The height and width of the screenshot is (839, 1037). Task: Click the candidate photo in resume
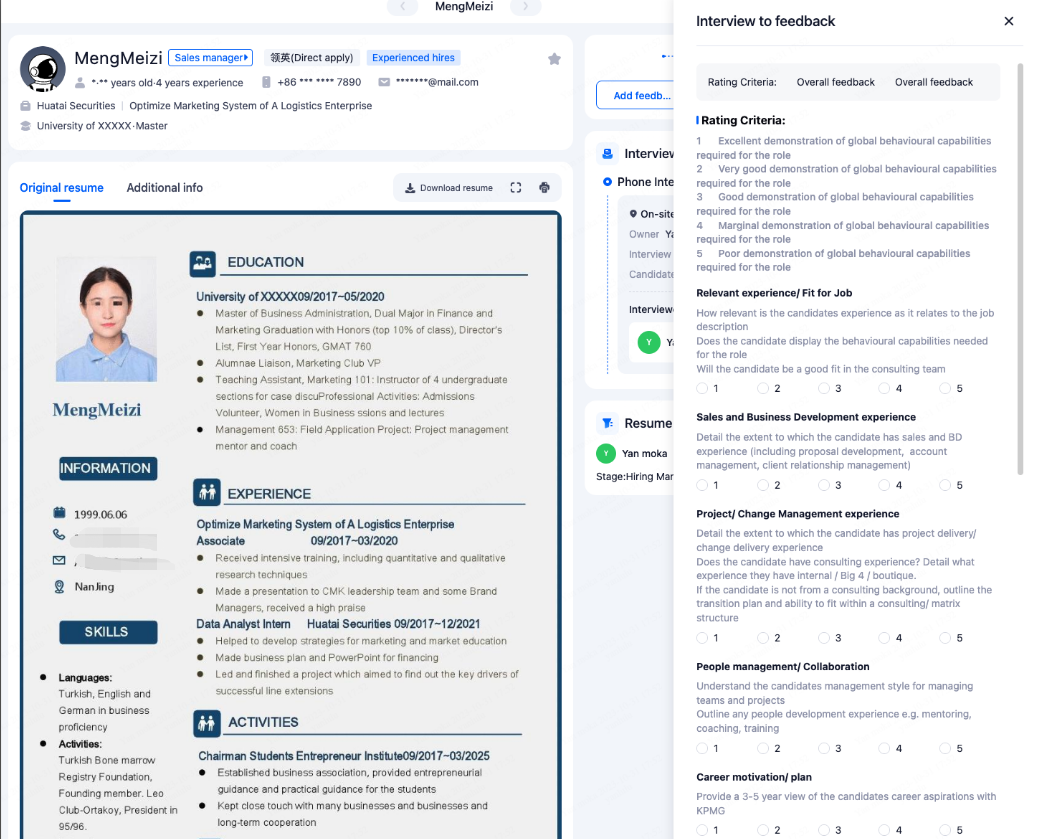[106, 319]
